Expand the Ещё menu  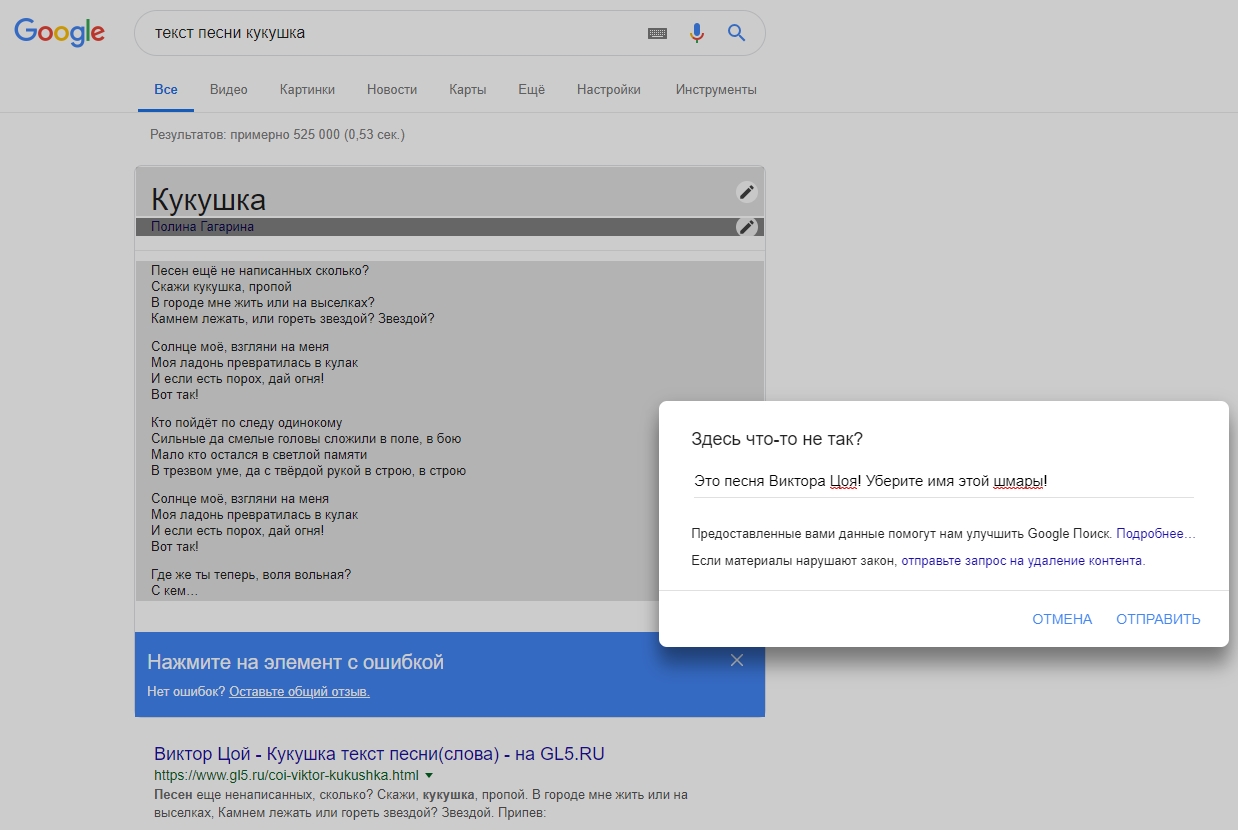pos(532,89)
